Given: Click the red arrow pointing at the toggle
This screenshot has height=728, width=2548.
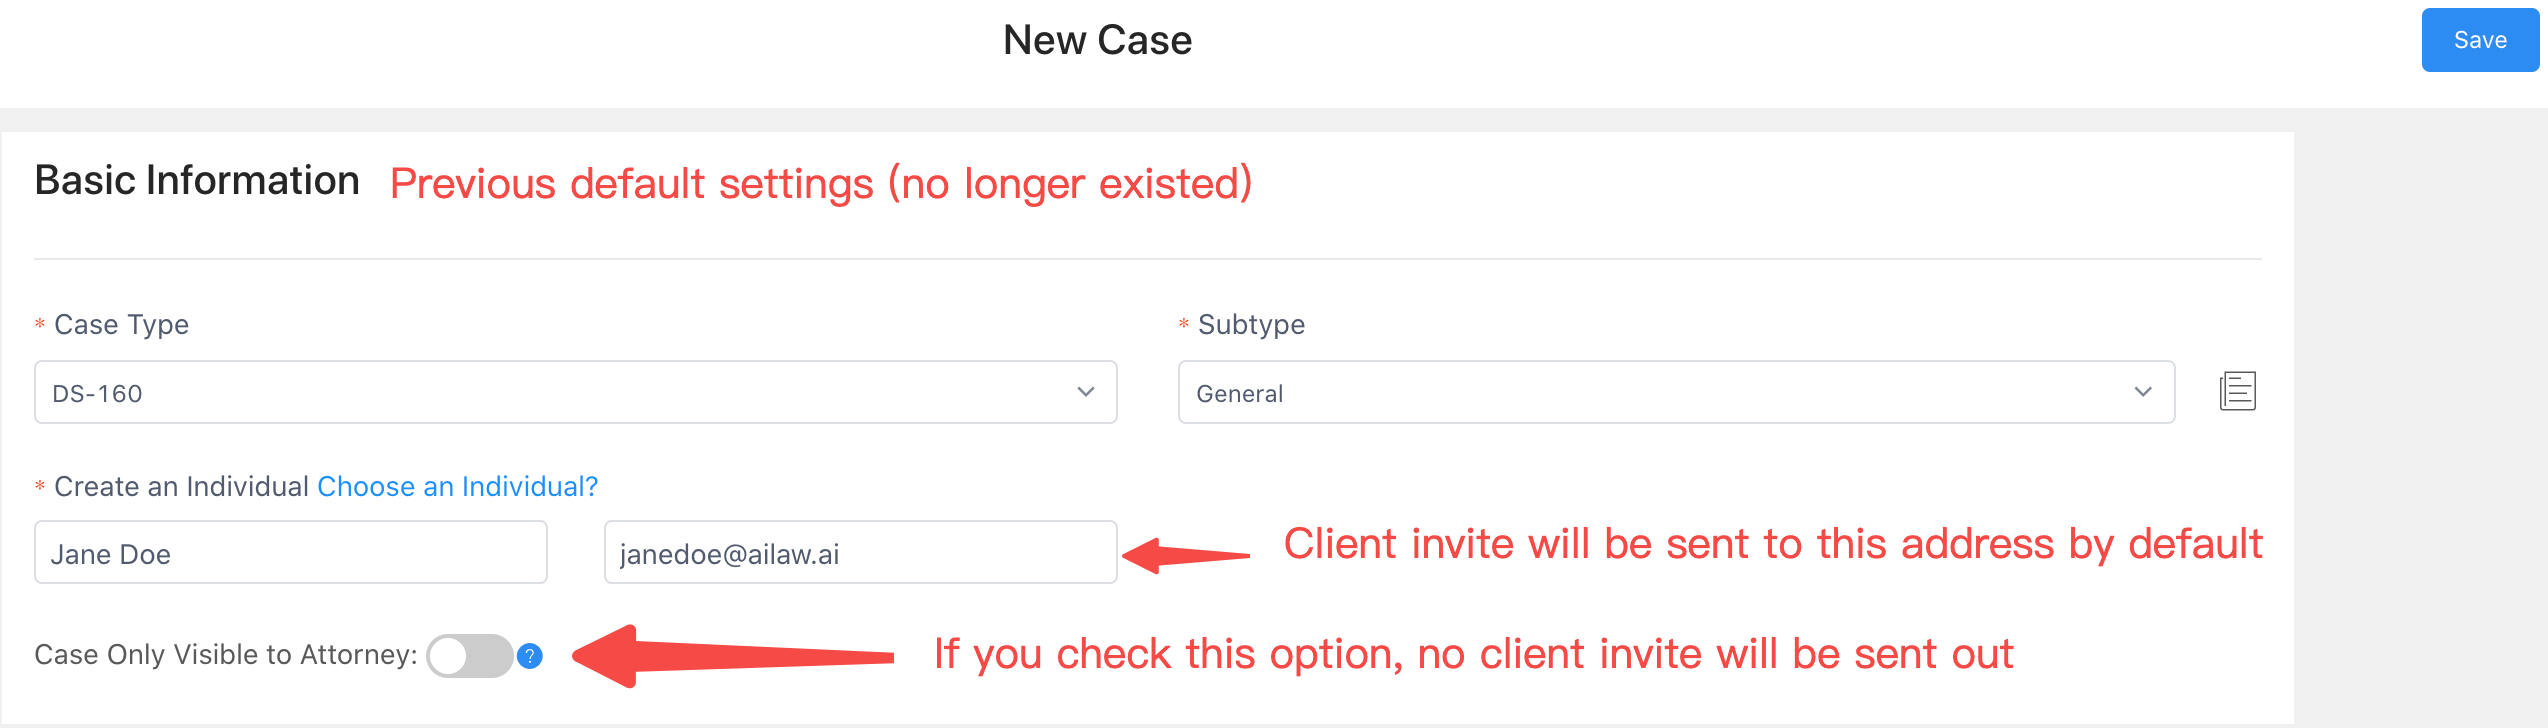Looking at the screenshot, I should [733, 656].
